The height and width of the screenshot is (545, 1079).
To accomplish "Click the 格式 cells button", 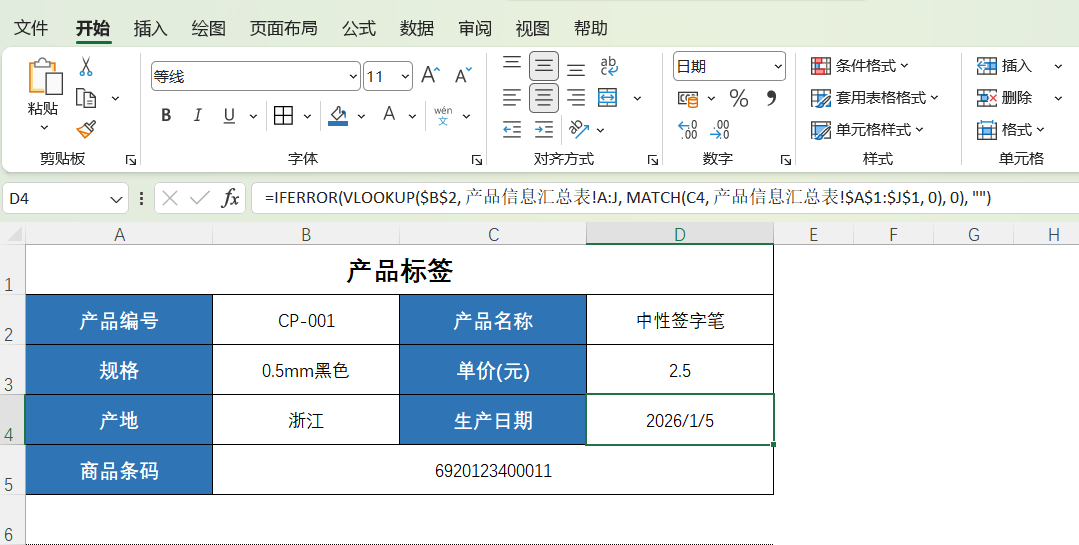I will pyautogui.click(x=1012, y=129).
